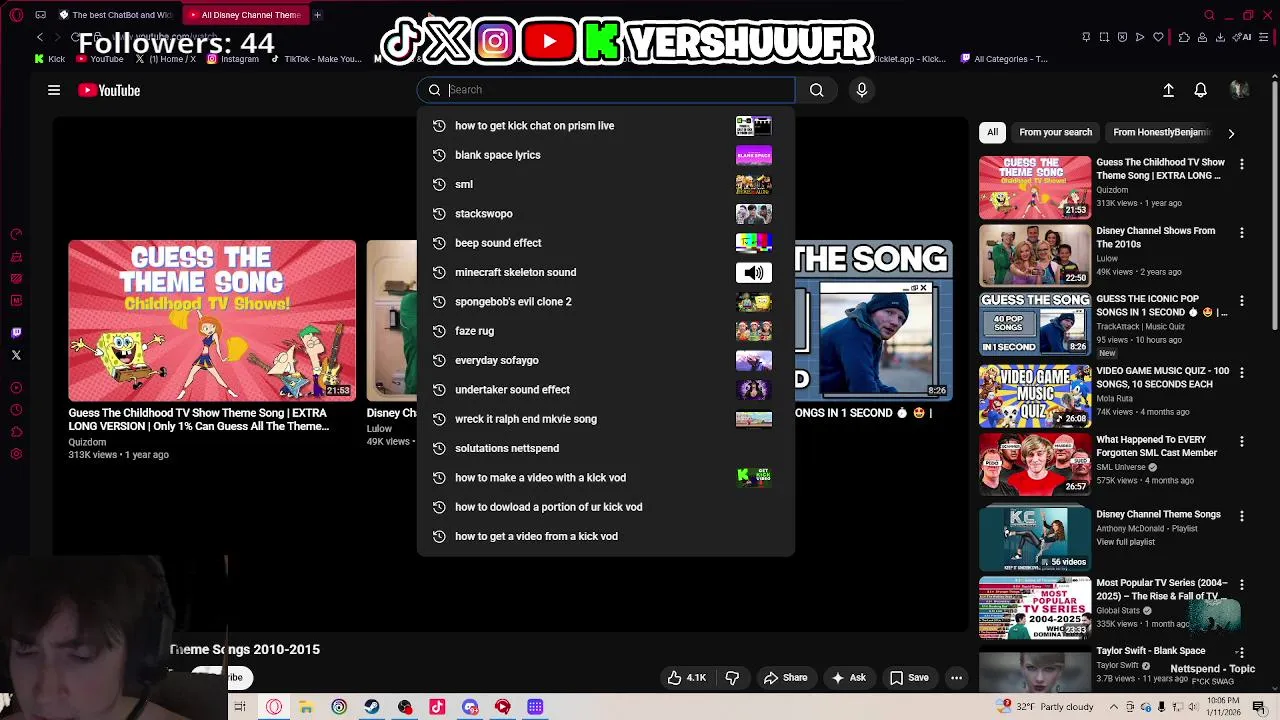Open Twitch in the Opera GX sidebar
This screenshot has width=1280, height=720.
click(x=16, y=333)
